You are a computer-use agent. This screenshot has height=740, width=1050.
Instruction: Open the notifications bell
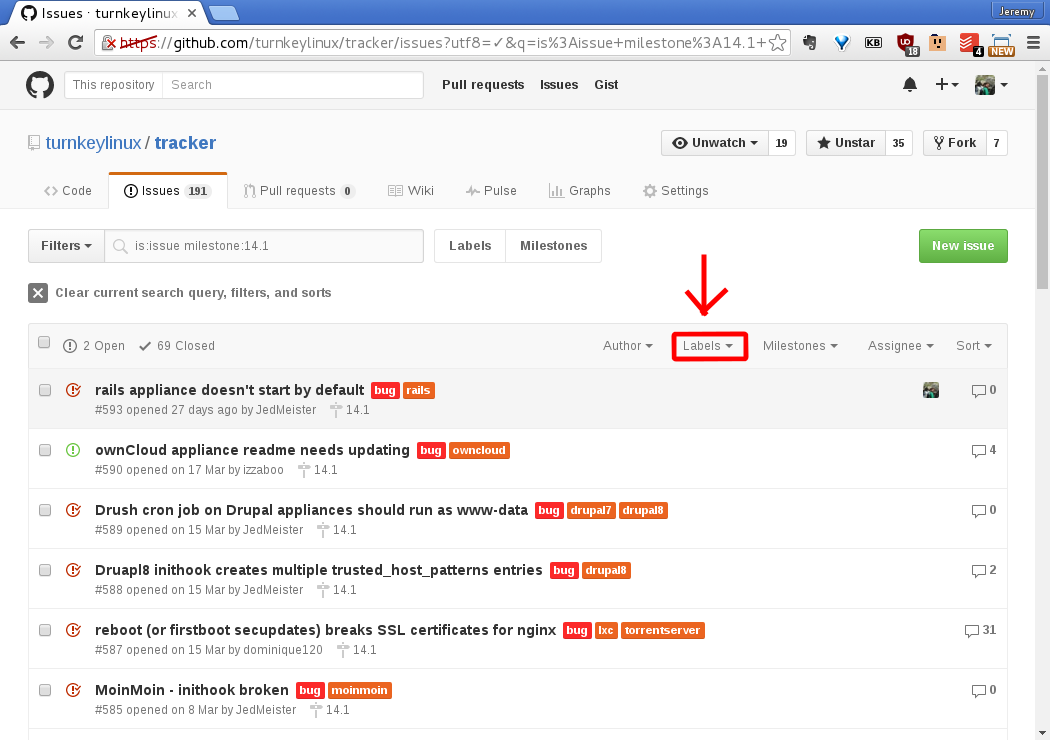click(x=909, y=85)
